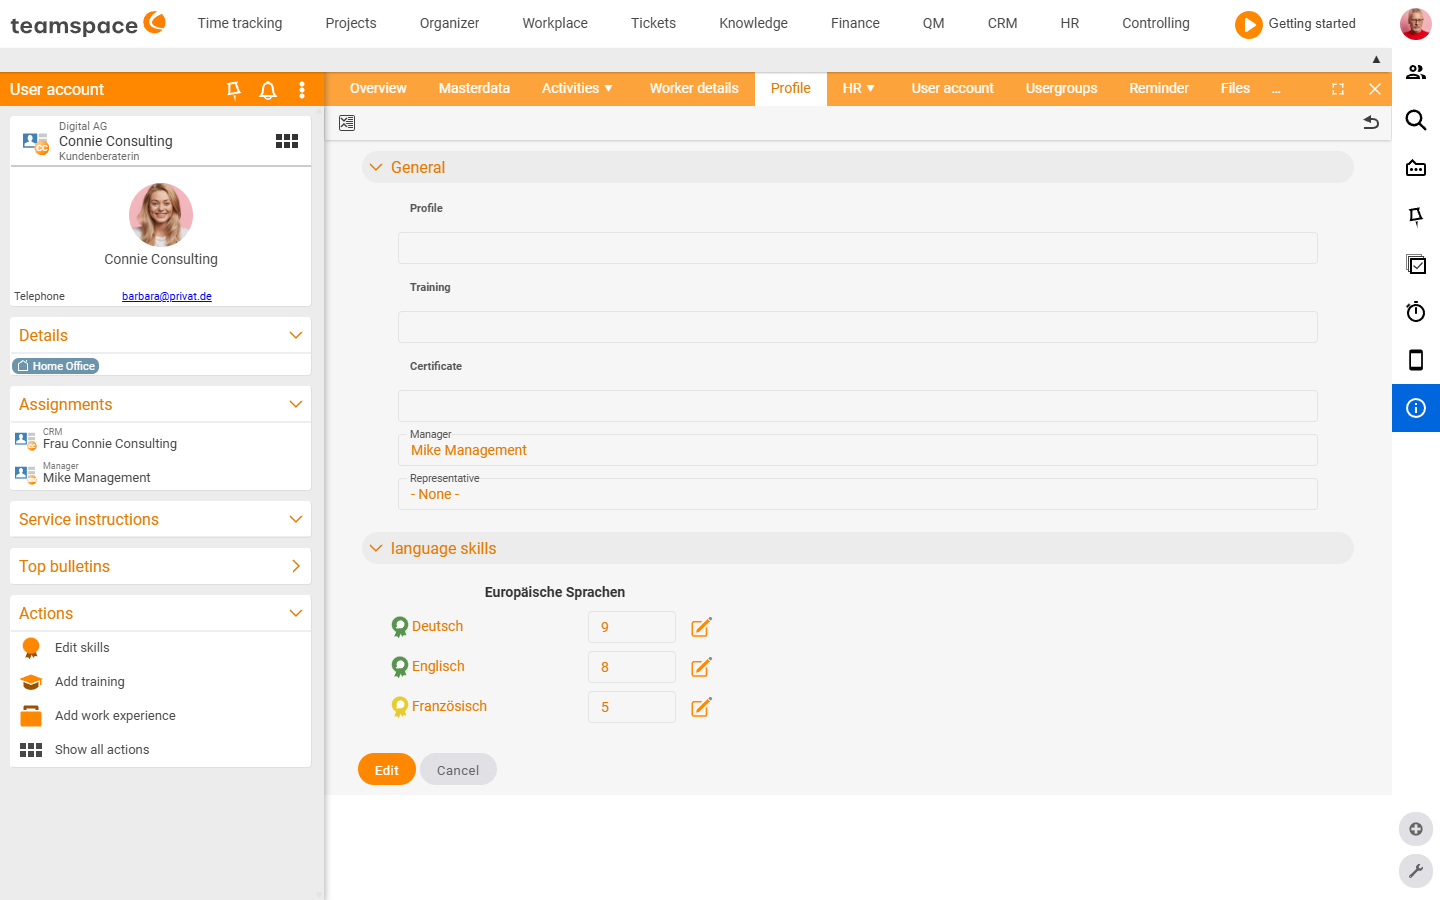Collapse the top navigation with up arrow
This screenshot has height=900, width=1440.
click(1376, 59)
